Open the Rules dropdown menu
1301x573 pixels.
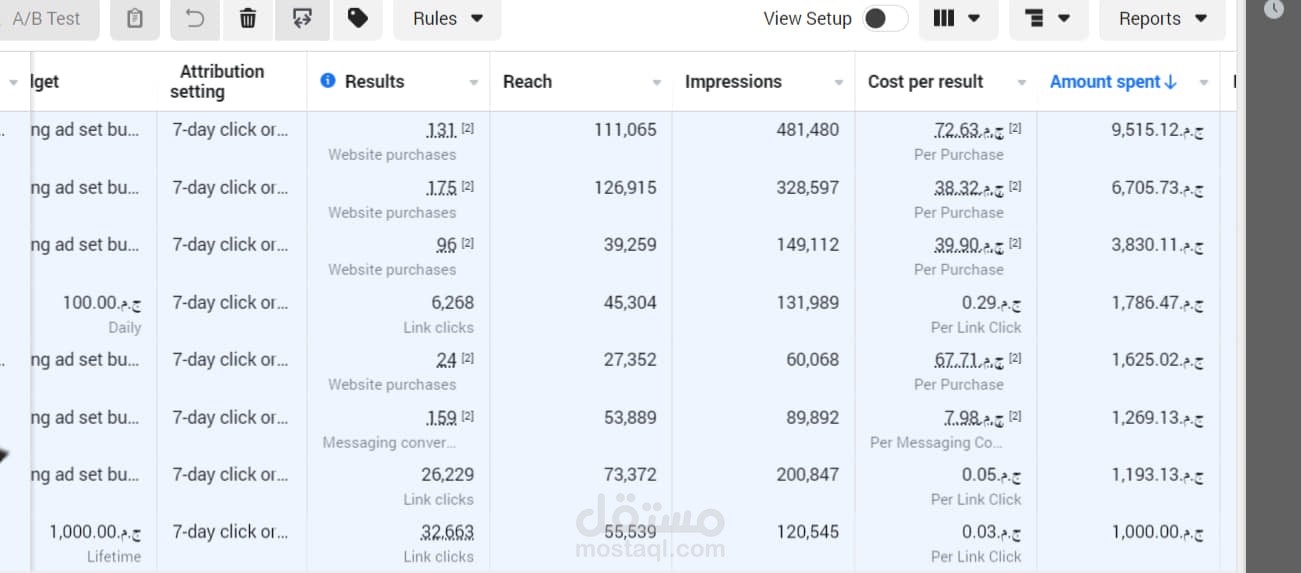447,18
